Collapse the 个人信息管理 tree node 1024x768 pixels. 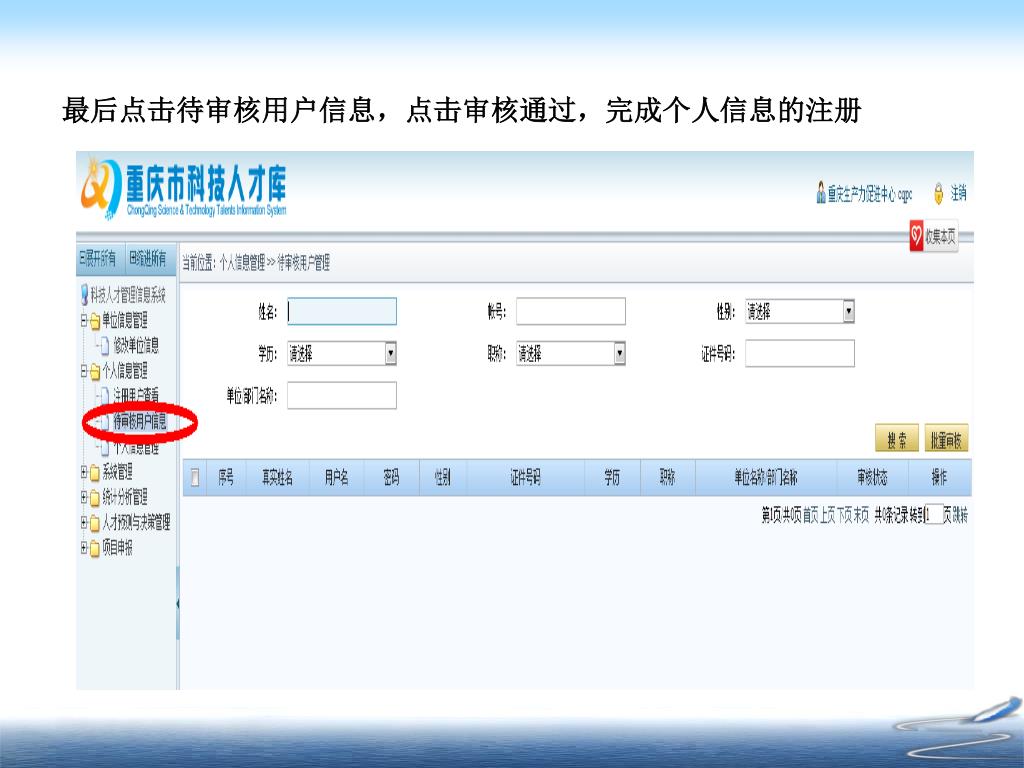(x=84, y=371)
